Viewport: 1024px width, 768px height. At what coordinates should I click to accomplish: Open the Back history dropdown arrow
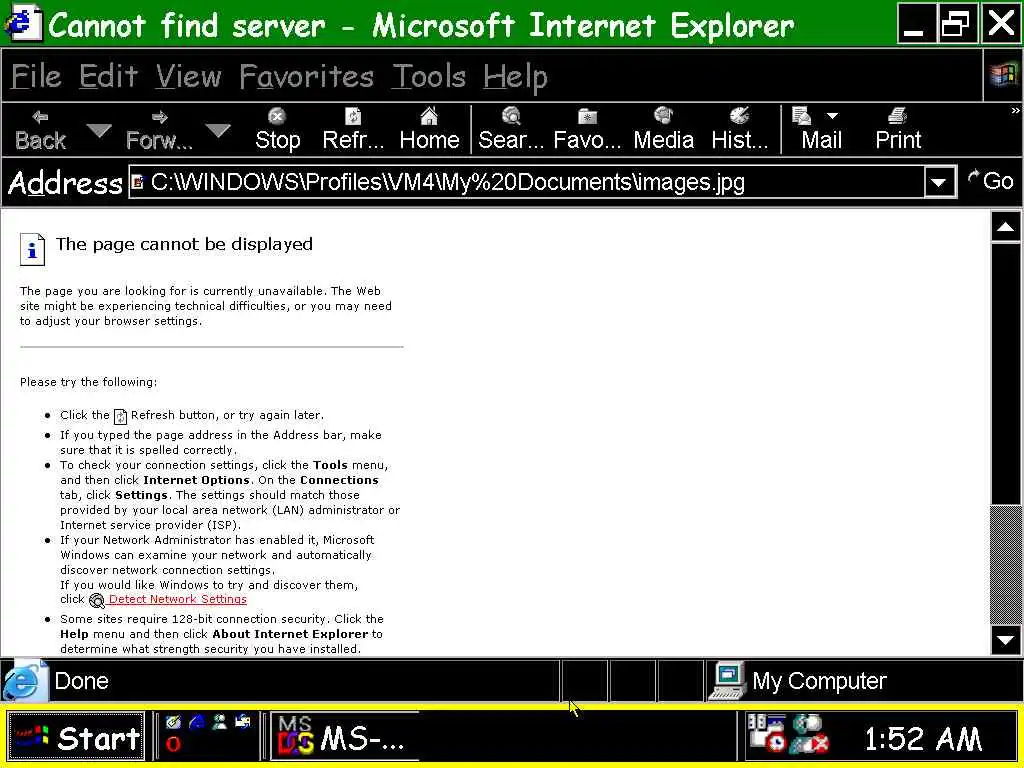pyautogui.click(x=99, y=130)
